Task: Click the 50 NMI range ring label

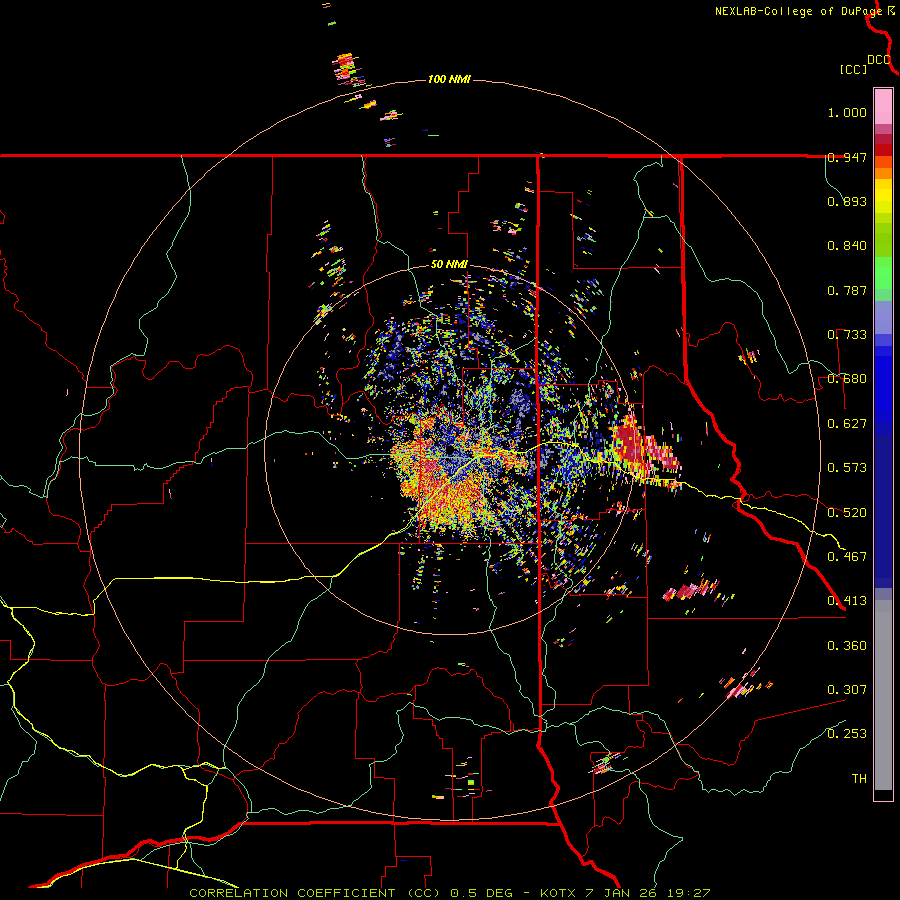Action: [449, 265]
